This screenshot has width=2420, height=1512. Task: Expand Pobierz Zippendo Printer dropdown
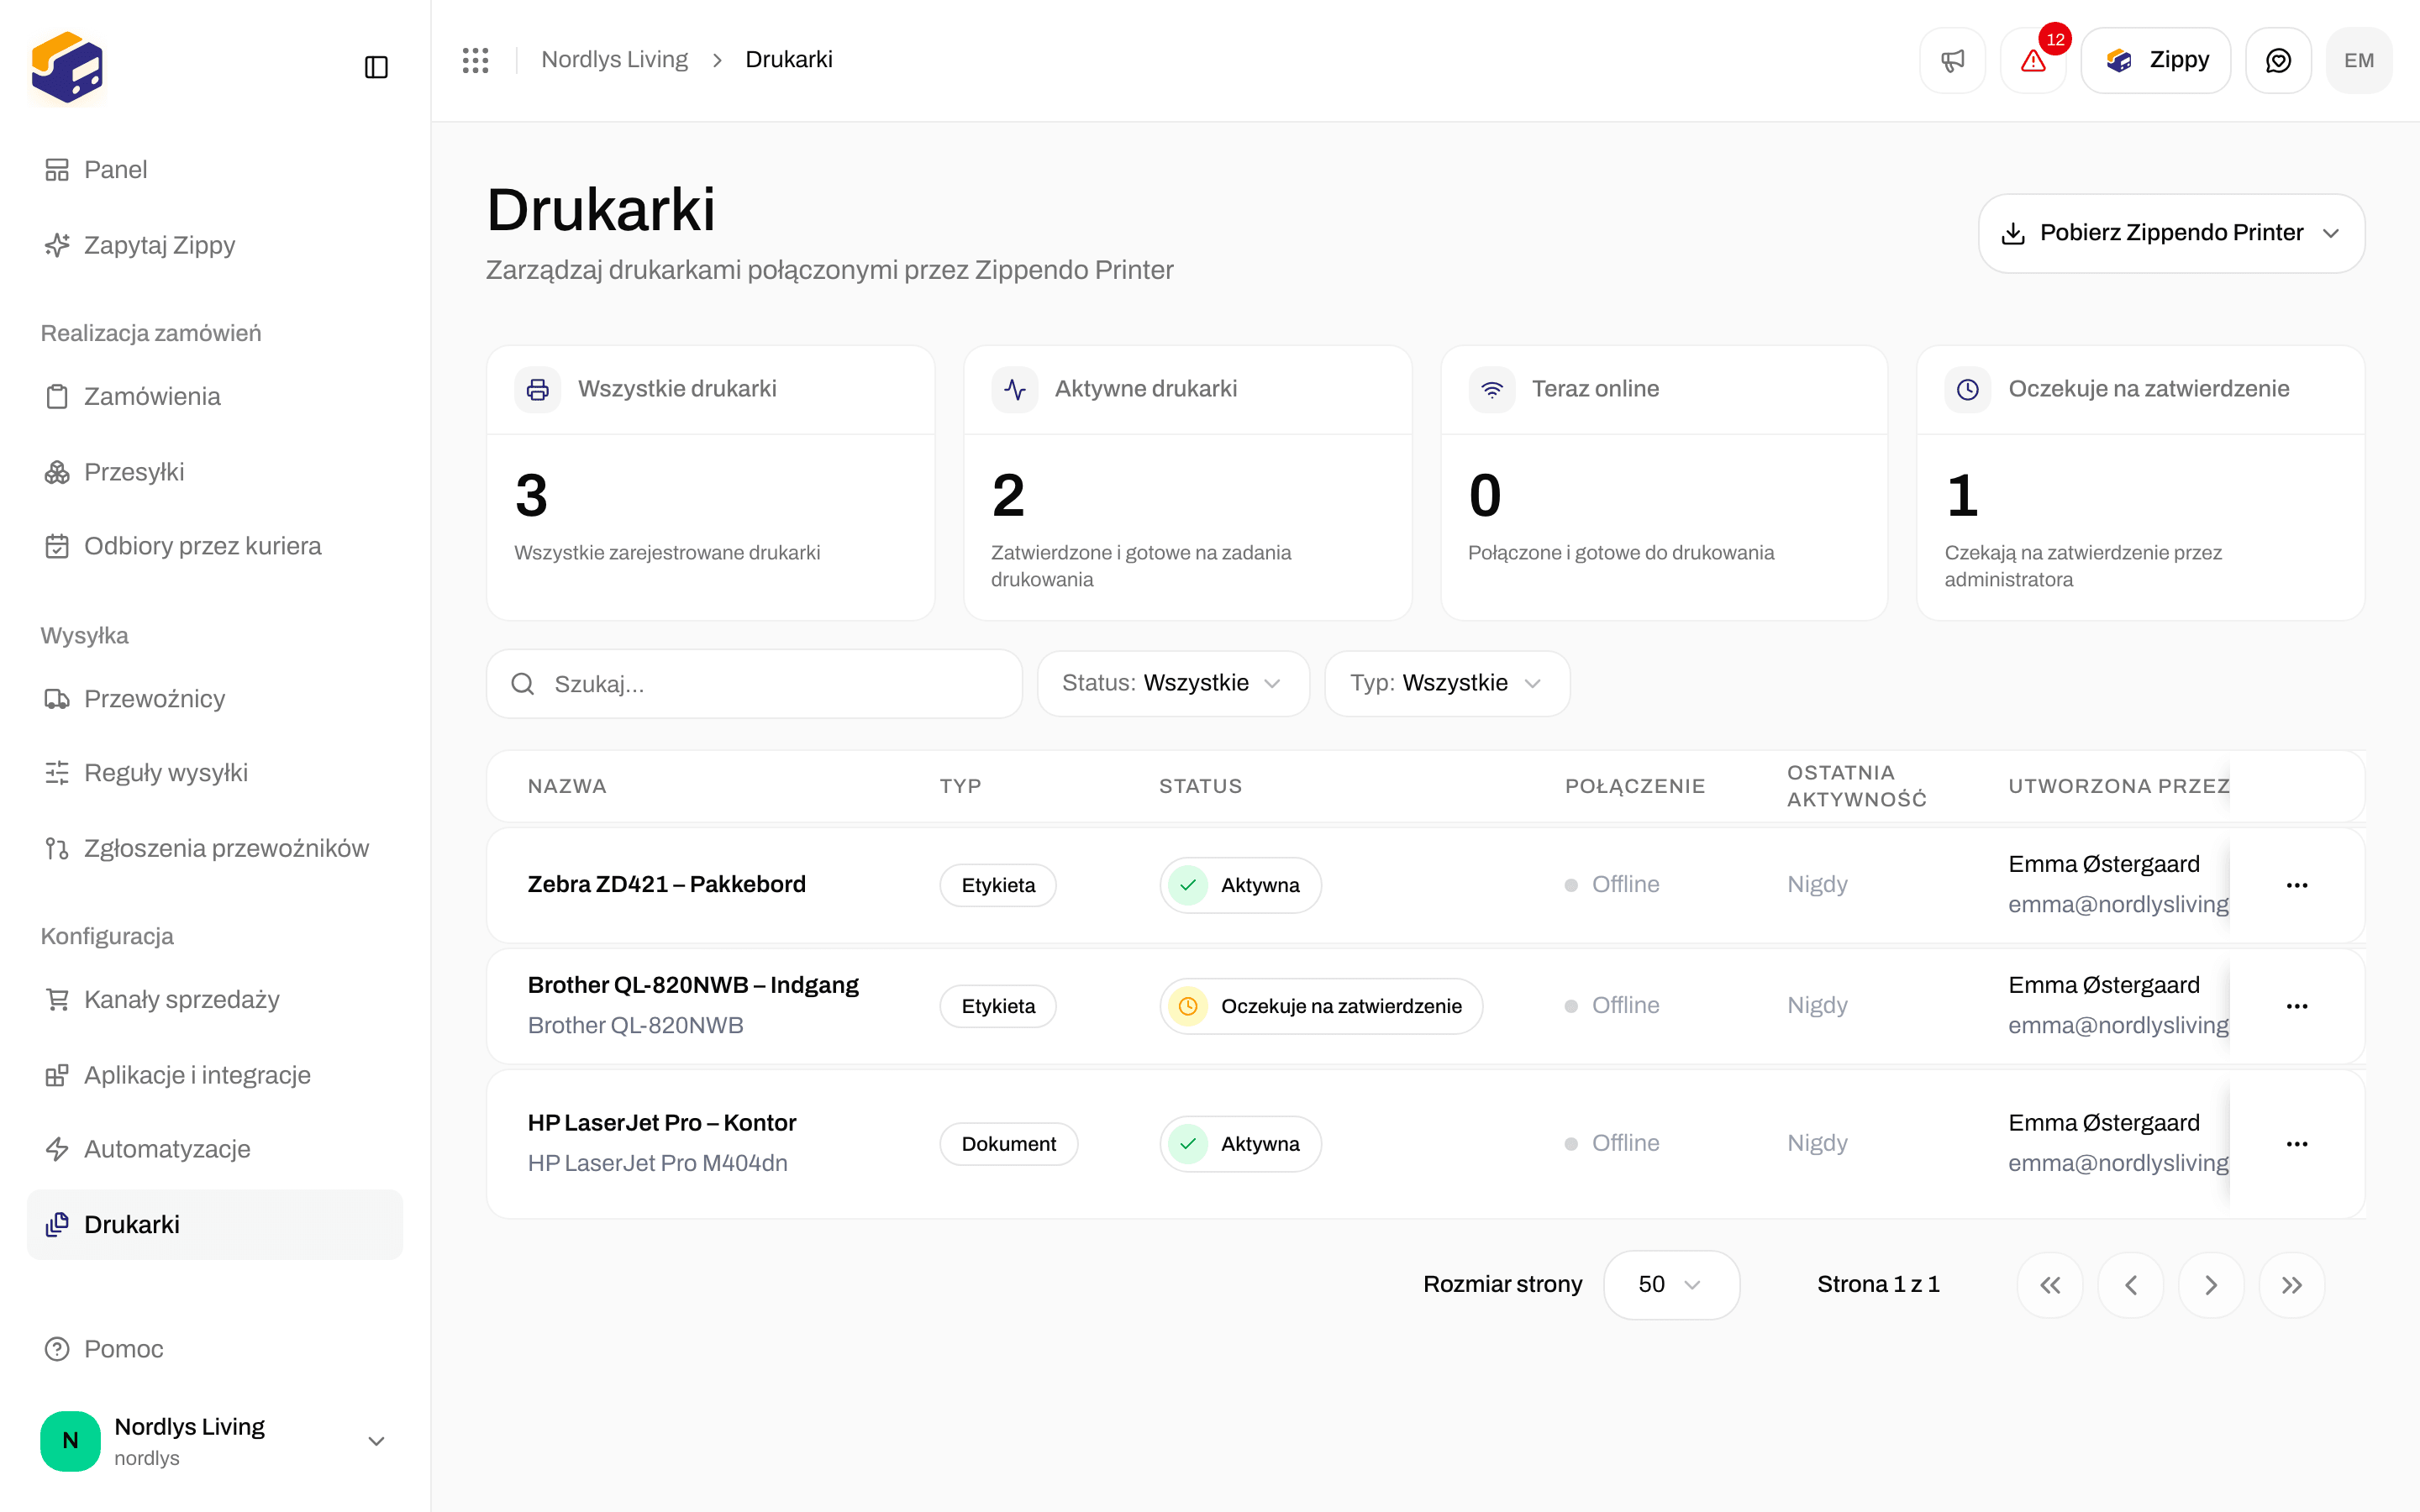pos(2171,233)
